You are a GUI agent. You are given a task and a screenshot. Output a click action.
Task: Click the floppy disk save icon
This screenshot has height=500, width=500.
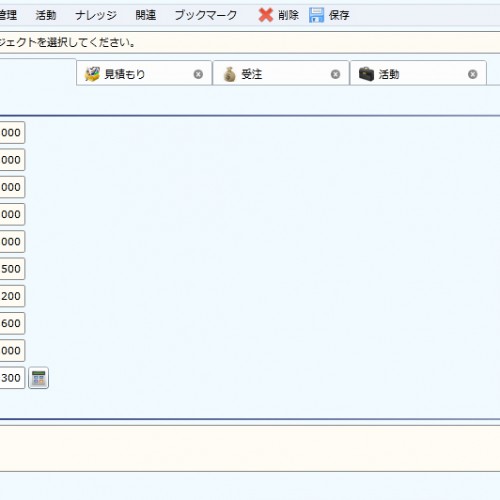coord(316,15)
